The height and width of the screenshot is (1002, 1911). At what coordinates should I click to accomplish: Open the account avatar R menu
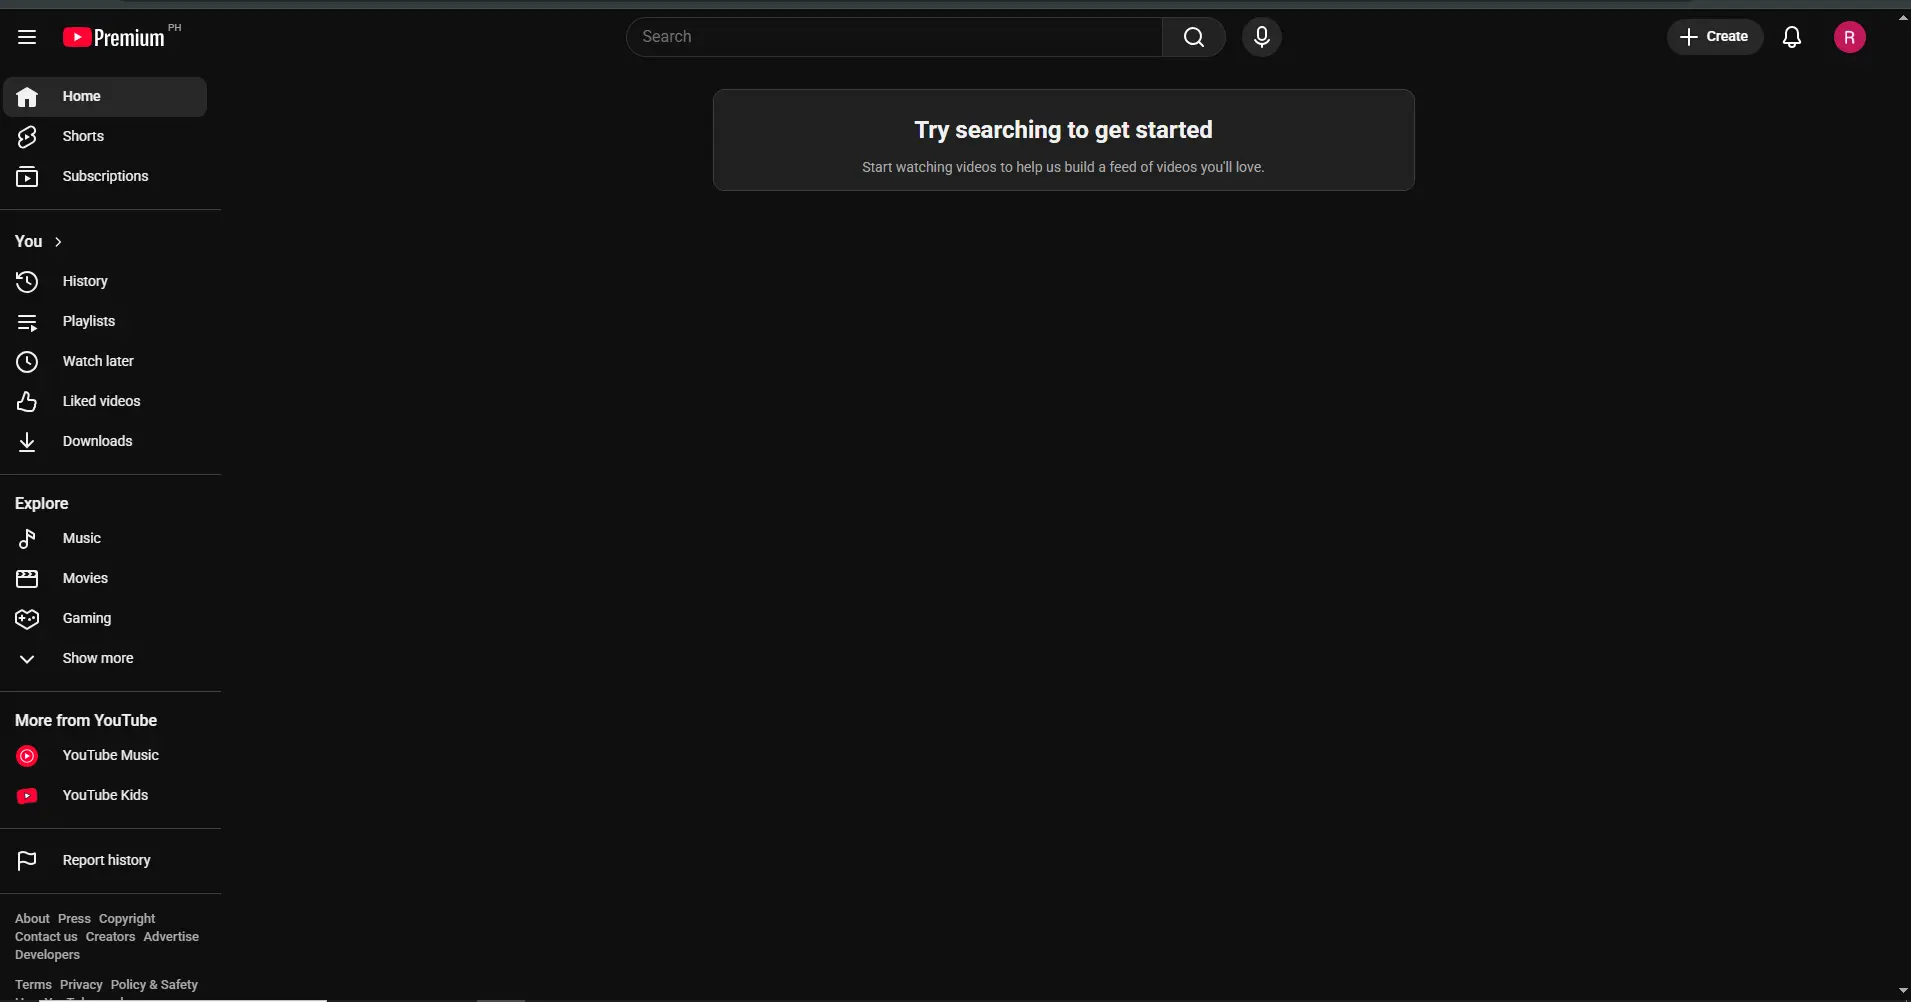pos(1850,37)
